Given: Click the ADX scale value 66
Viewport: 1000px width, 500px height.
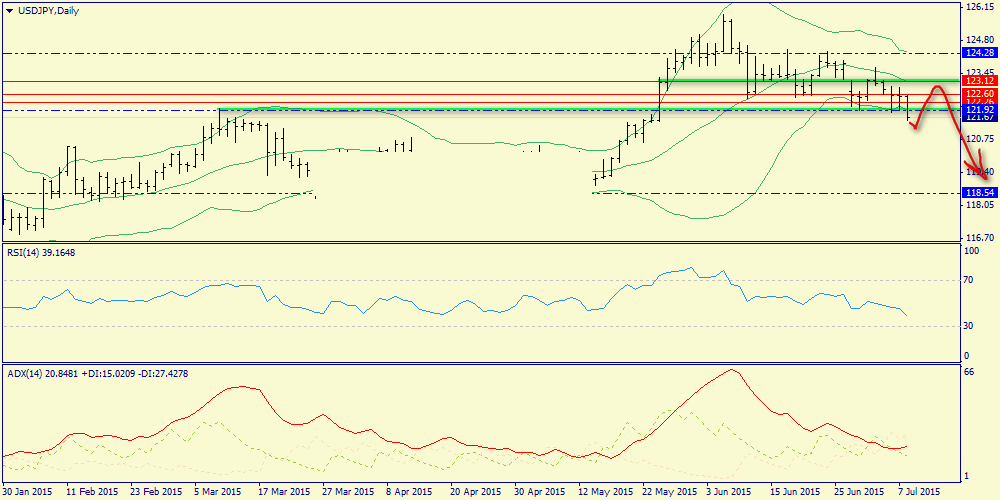Looking at the screenshot, I should click(969, 372).
